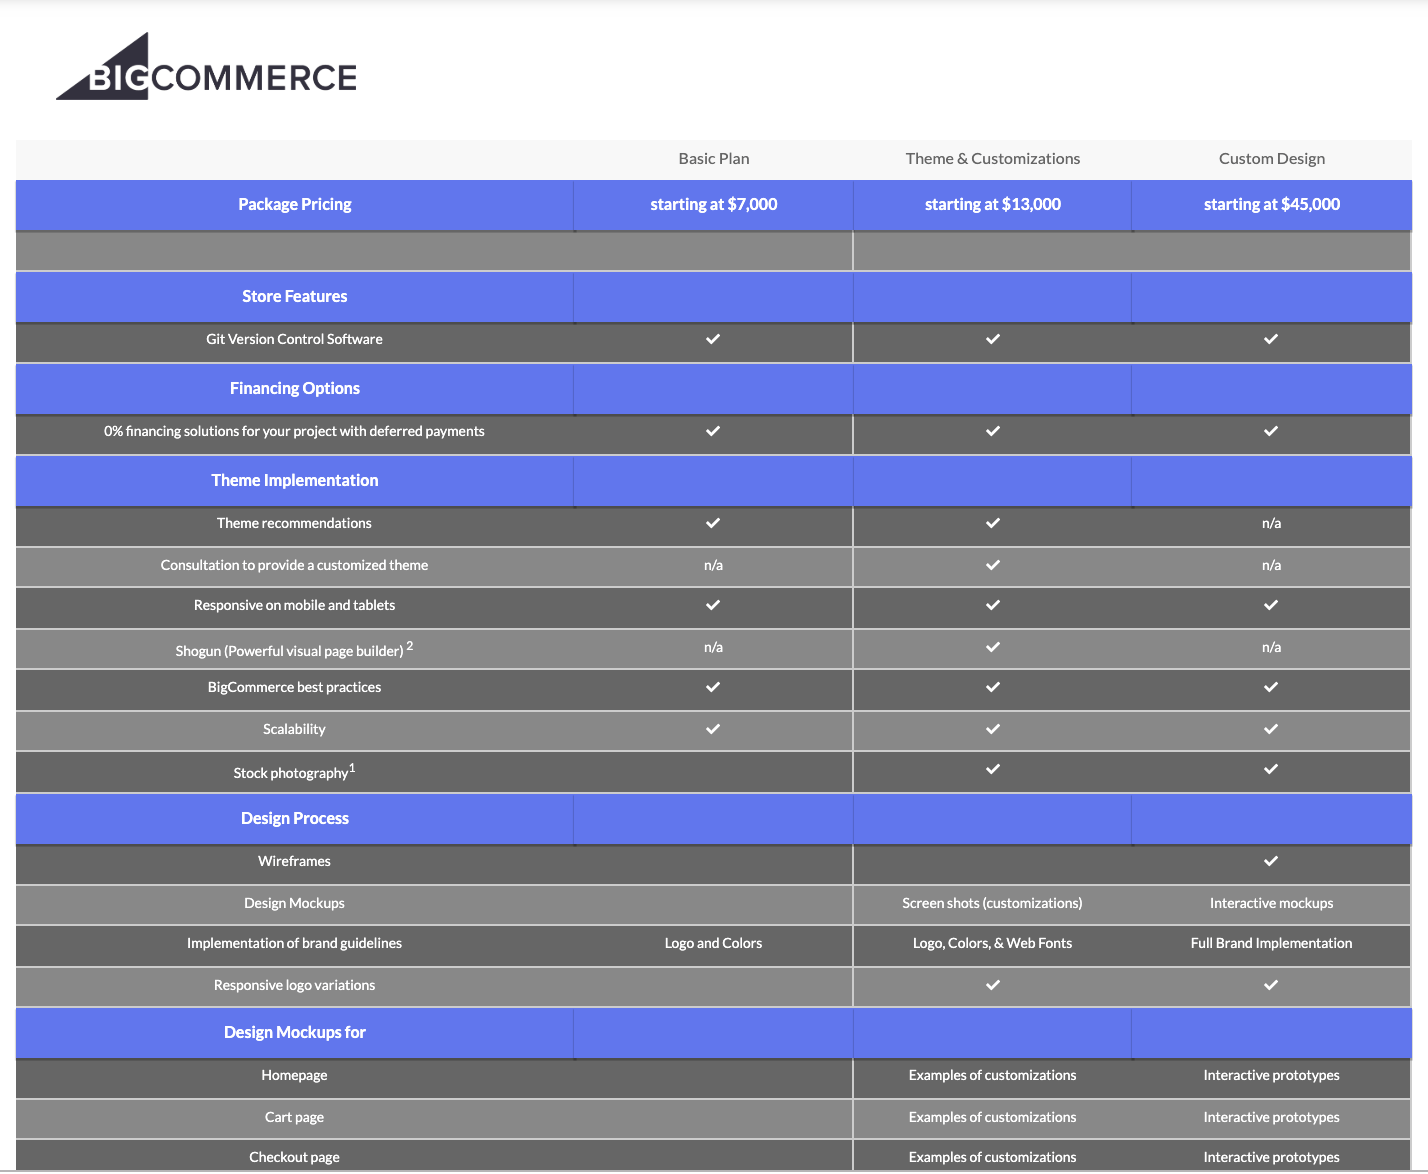Screen dimensions: 1428x1174
Task: Click 'starting at $7,000' price
Action: pyautogui.click(x=714, y=204)
